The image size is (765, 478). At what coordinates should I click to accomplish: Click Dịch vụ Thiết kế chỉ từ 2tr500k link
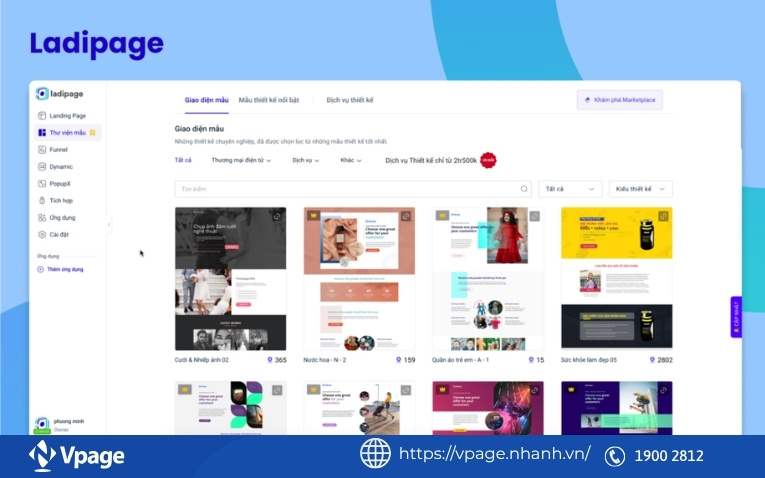(x=431, y=160)
